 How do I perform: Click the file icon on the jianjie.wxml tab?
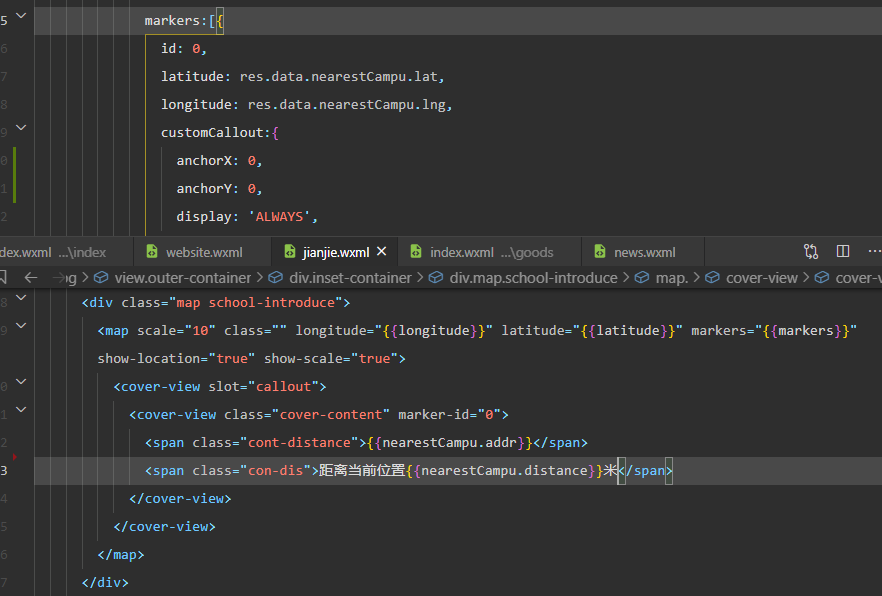tap(290, 251)
